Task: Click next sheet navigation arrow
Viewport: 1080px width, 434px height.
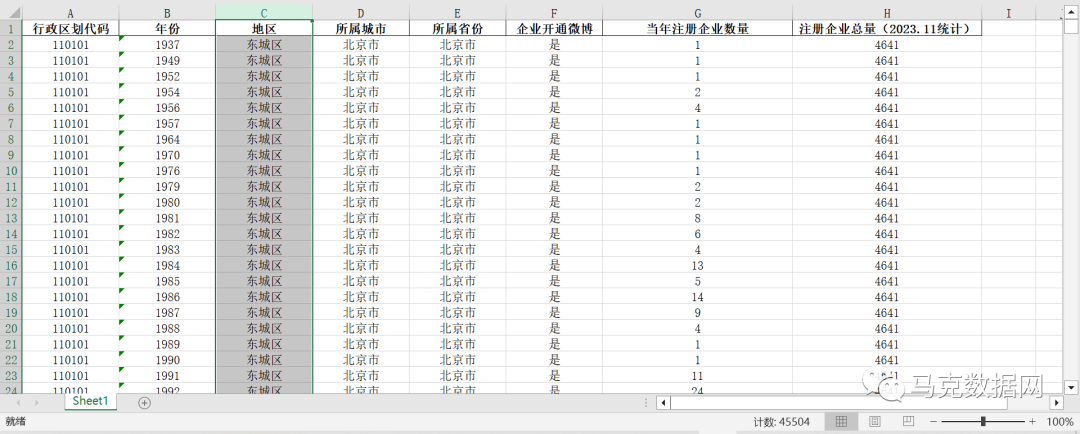Action: (36, 402)
